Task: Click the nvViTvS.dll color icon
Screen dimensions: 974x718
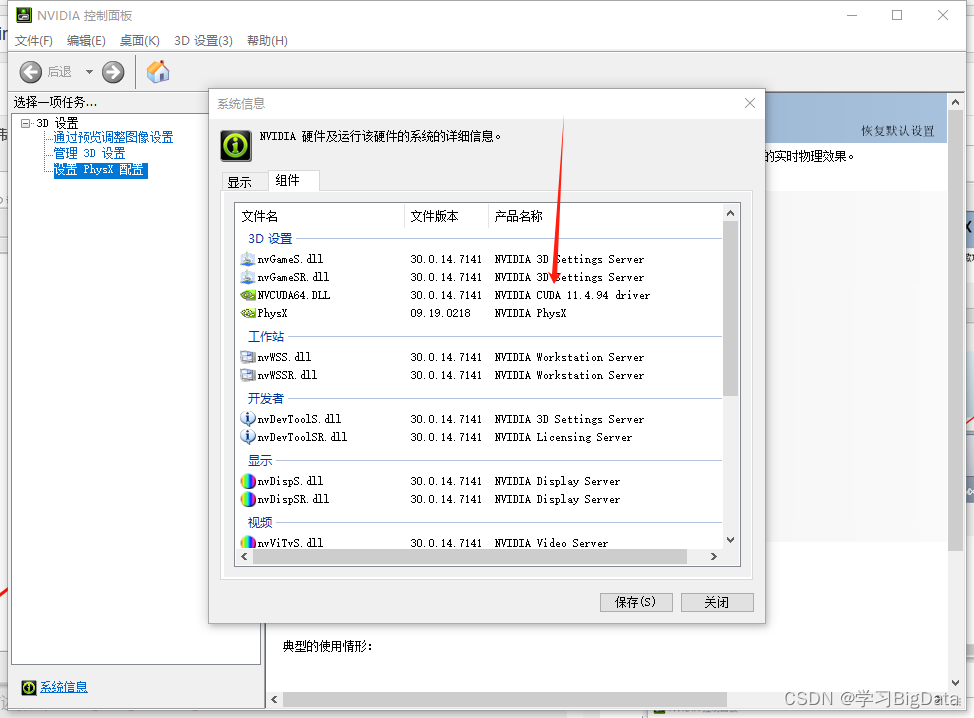Action: click(x=248, y=542)
